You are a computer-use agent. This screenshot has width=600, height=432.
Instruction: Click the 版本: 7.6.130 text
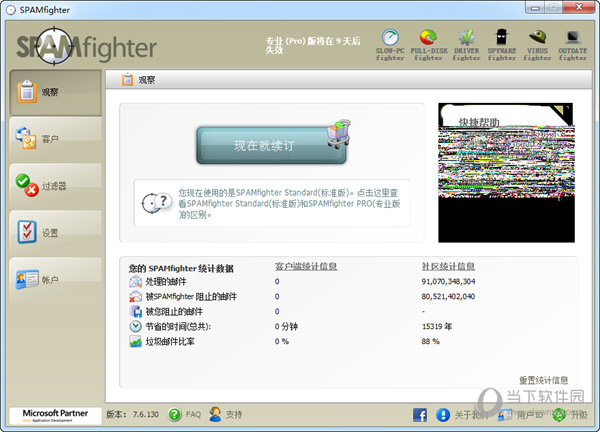tap(132, 414)
